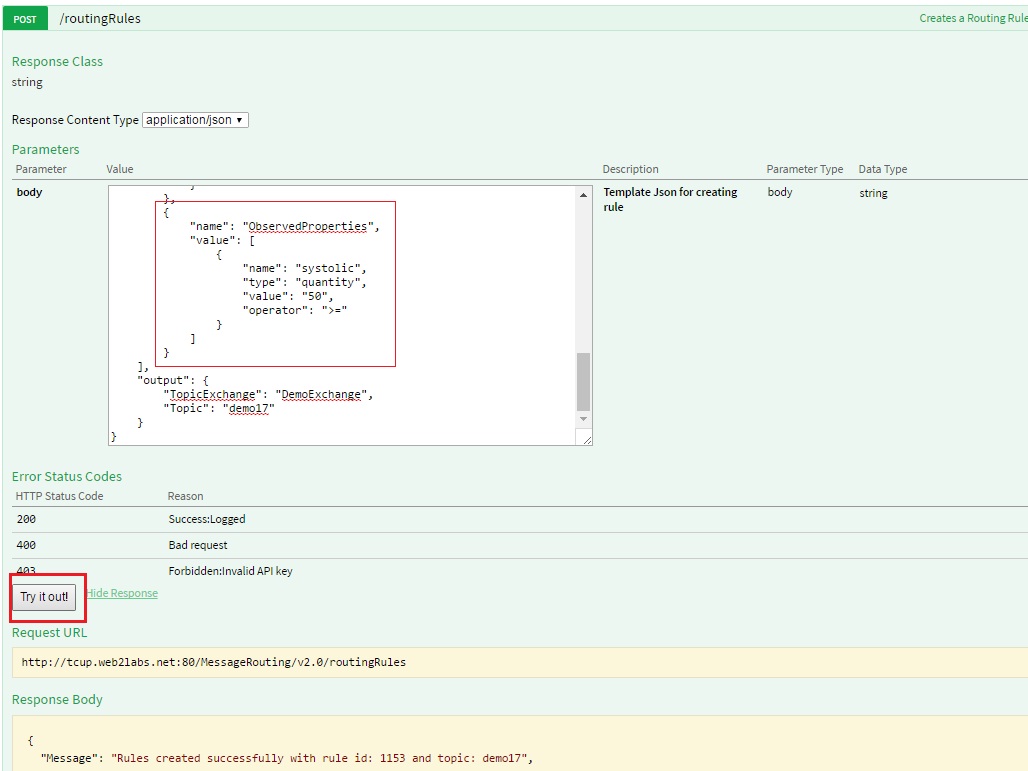Click the Data Type column header
This screenshot has width=1028, height=771.
[x=883, y=169]
